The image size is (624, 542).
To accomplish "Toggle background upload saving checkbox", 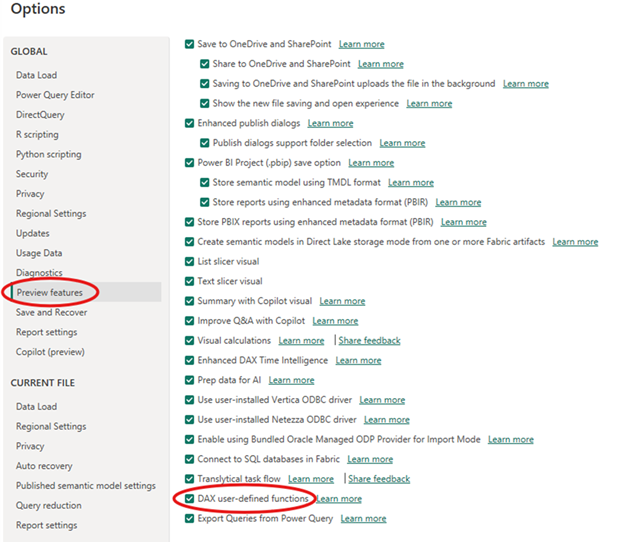I will [205, 84].
